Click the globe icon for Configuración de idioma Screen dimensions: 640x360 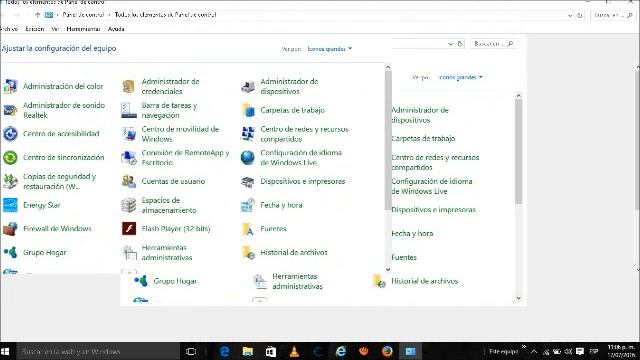248,158
